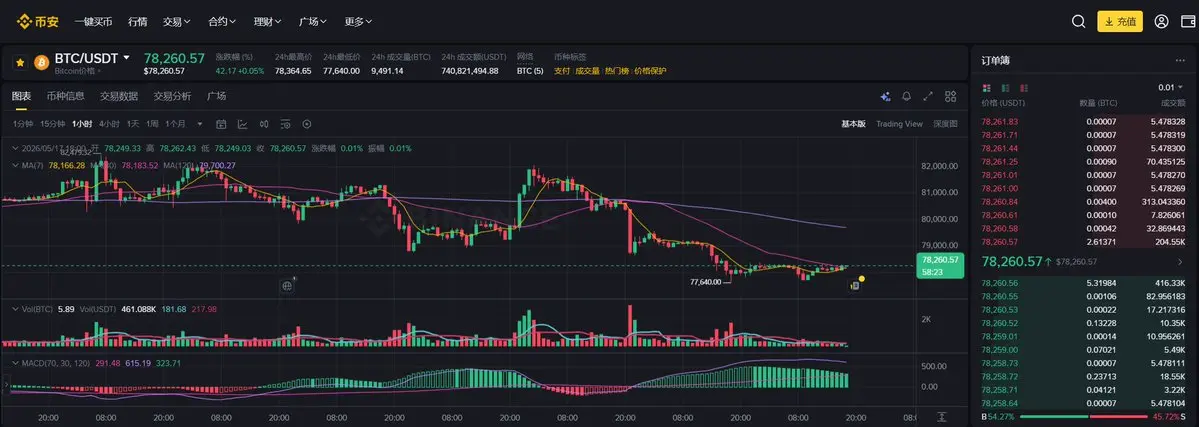Open the chart settings sliders icon
Image resolution: width=1199 pixels, height=427 pixels.
click(x=285, y=124)
